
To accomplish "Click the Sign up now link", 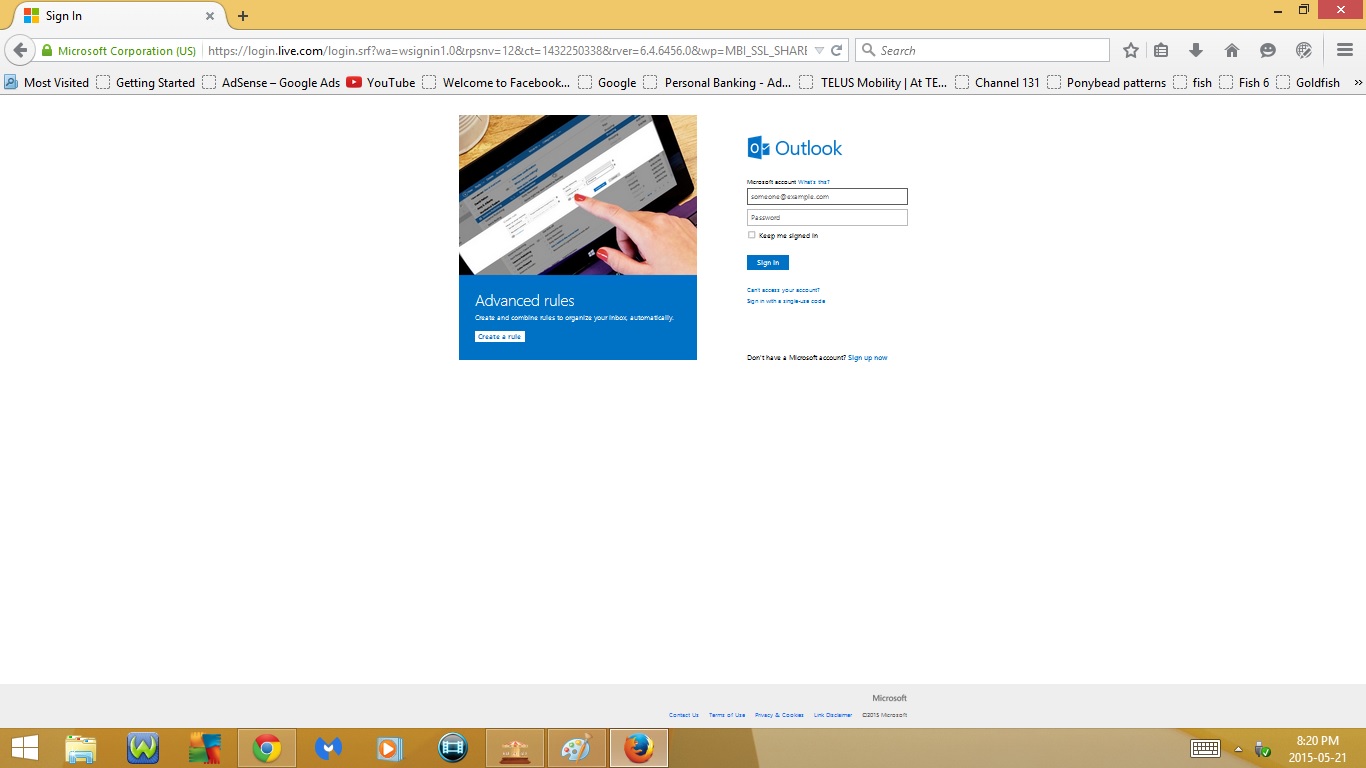I will click(x=868, y=358).
